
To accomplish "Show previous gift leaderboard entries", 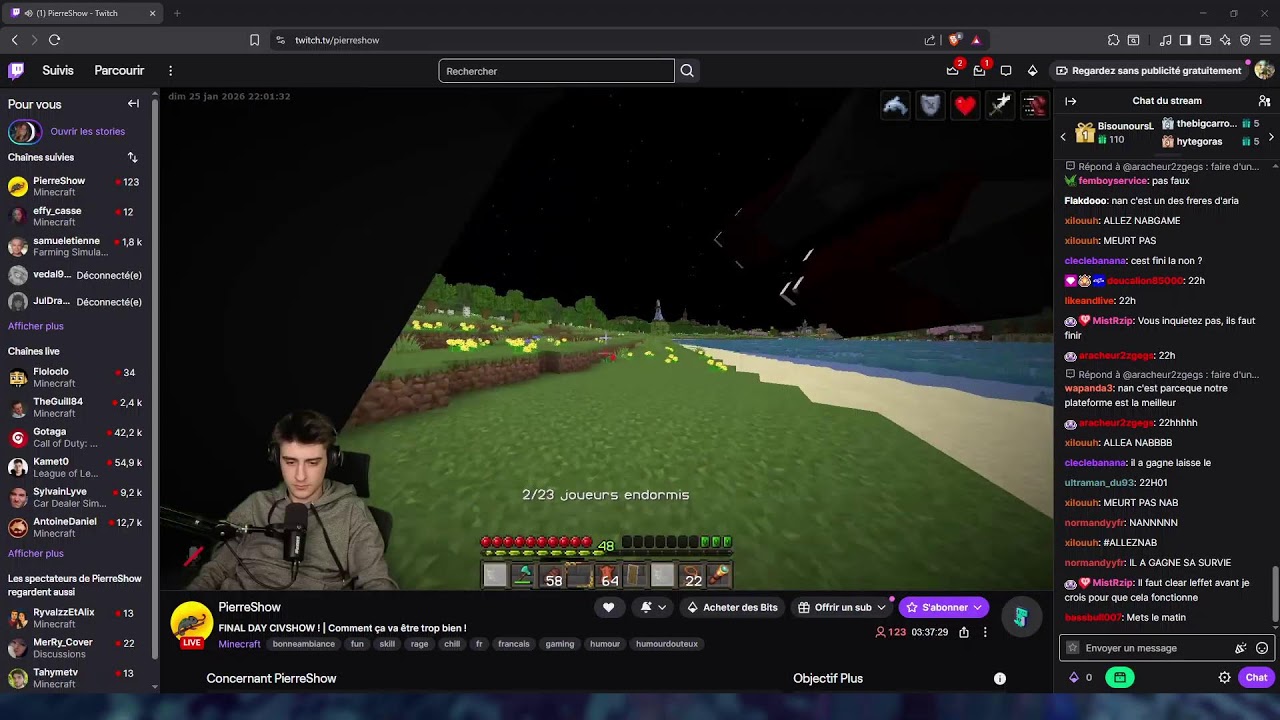I will click(x=1063, y=137).
